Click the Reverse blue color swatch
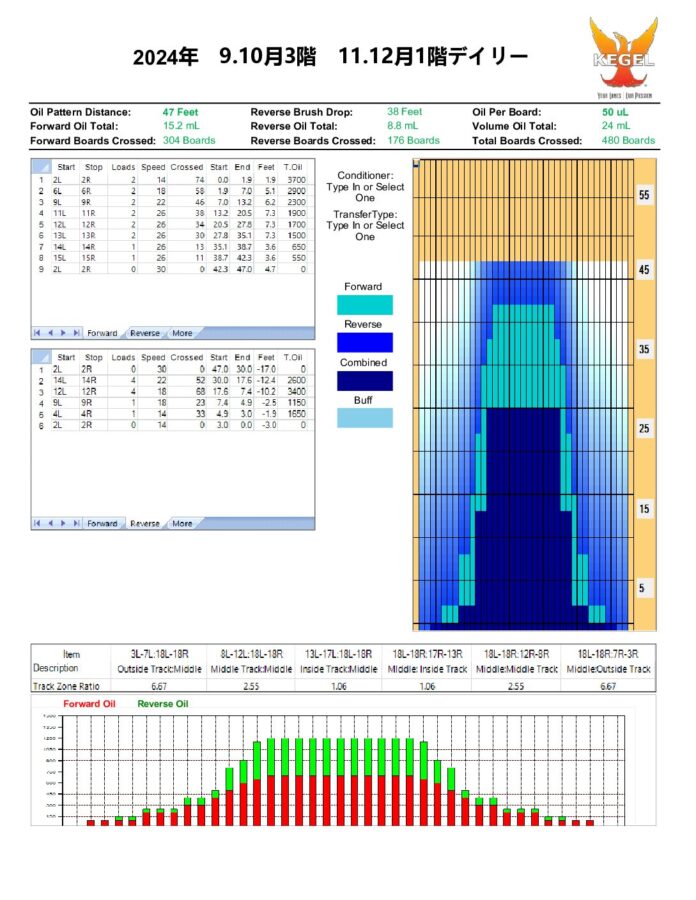Screen dimensions: 696x900 [365, 343]
